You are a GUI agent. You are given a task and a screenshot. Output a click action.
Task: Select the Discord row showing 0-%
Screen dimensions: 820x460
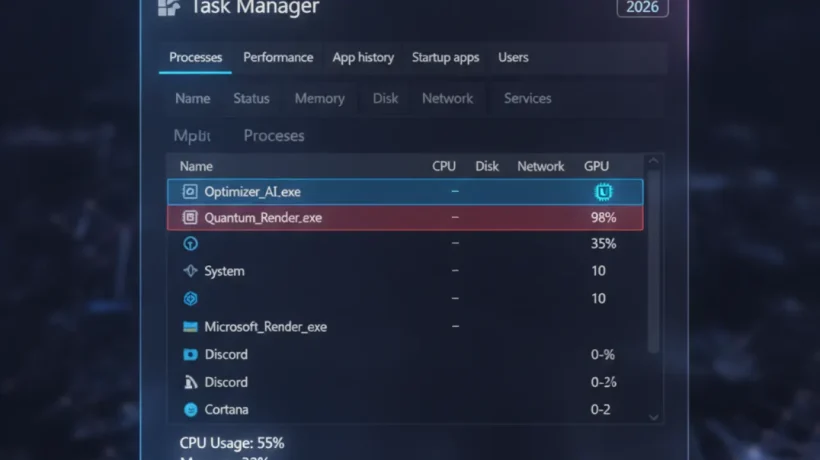click(x=405, y=354)
